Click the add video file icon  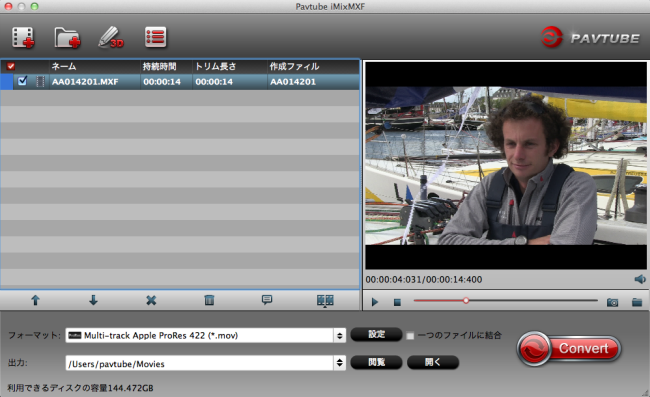pos(23,38)
